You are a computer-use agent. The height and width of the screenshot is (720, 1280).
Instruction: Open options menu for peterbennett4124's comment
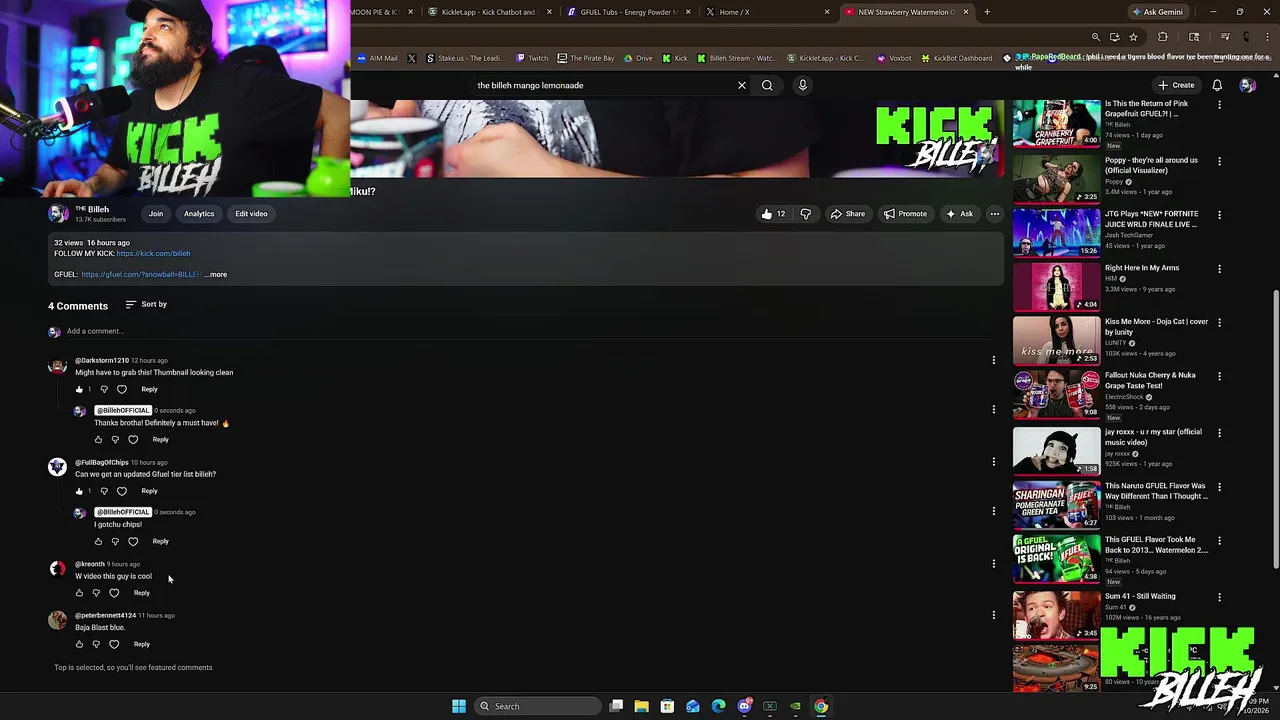994,615
